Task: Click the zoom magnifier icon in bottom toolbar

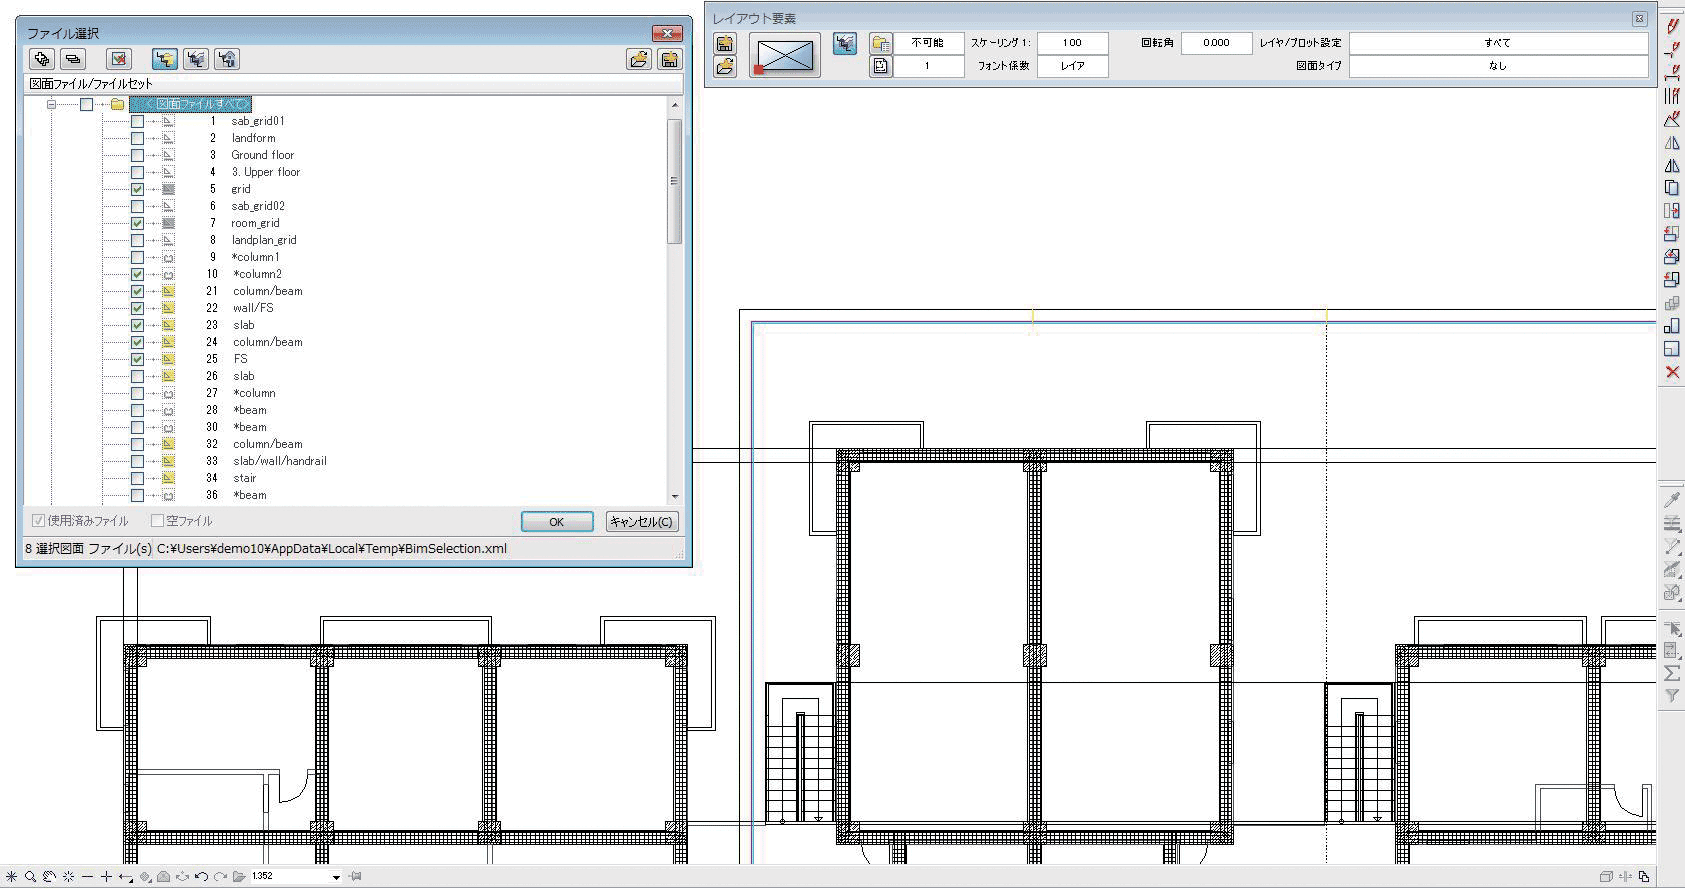Action: coord(30,877)
